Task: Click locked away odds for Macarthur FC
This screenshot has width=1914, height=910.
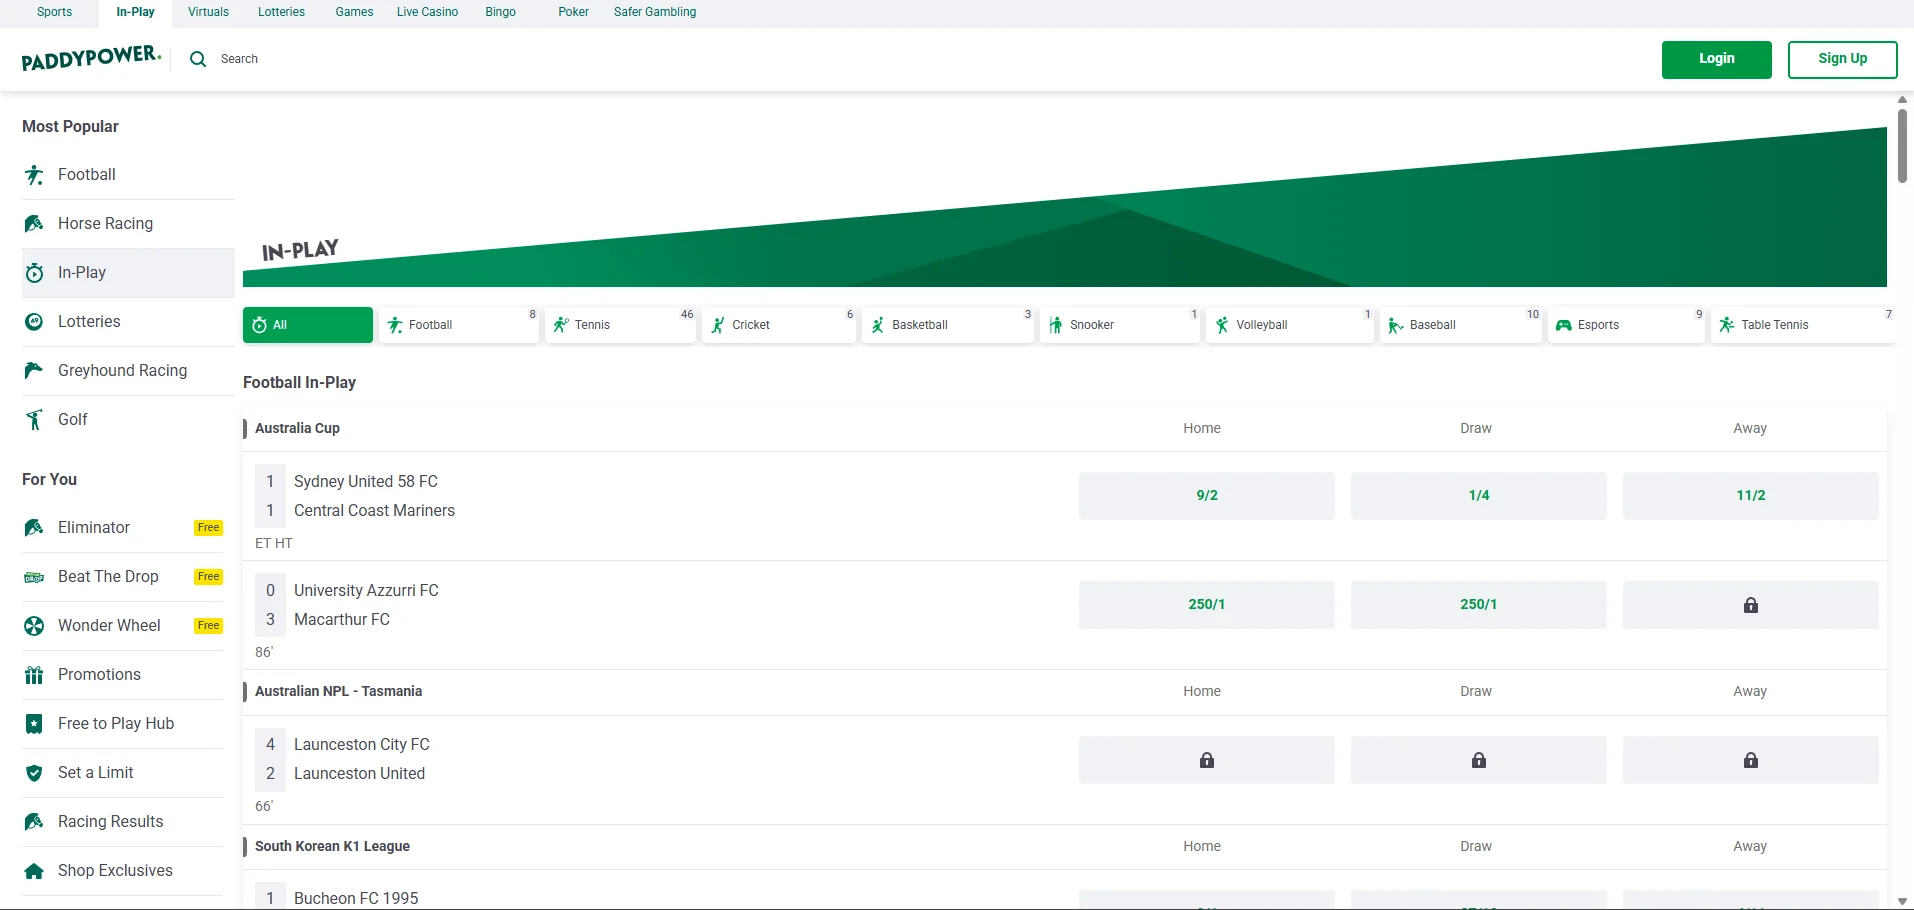Action: [1750, 605]
